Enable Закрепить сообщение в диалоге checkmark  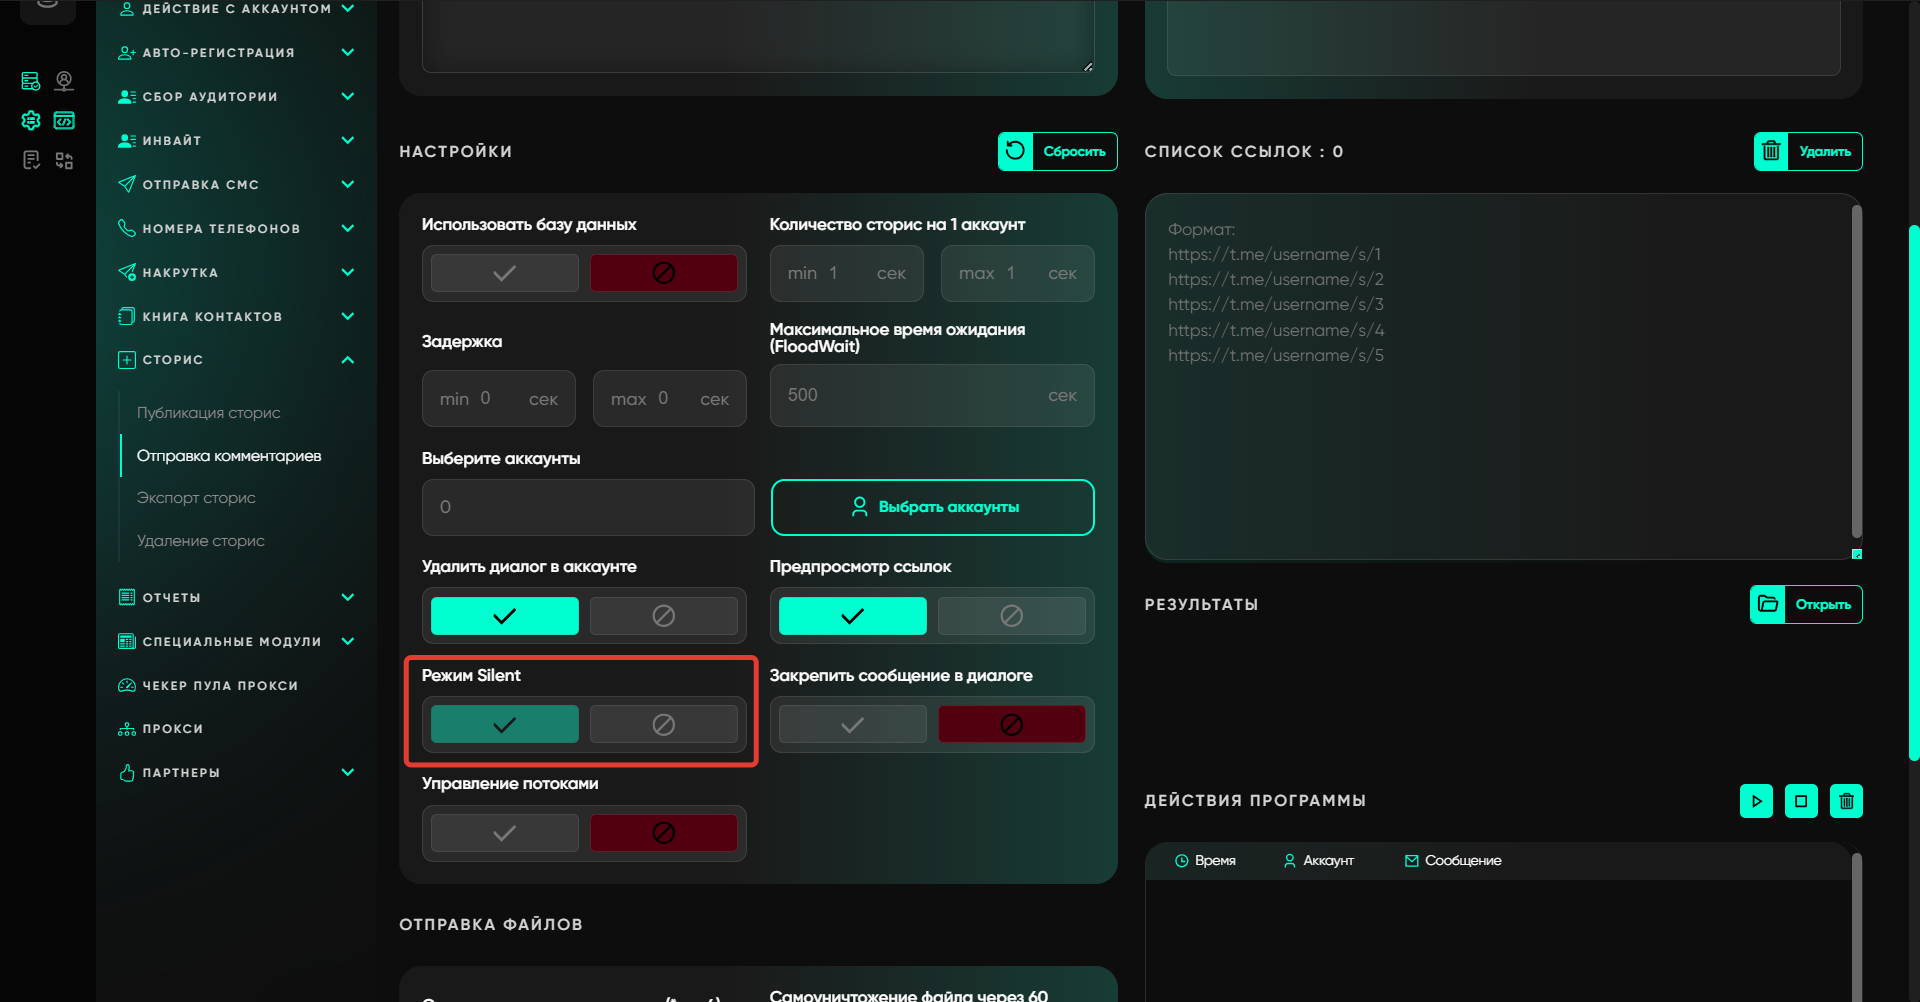852,725
